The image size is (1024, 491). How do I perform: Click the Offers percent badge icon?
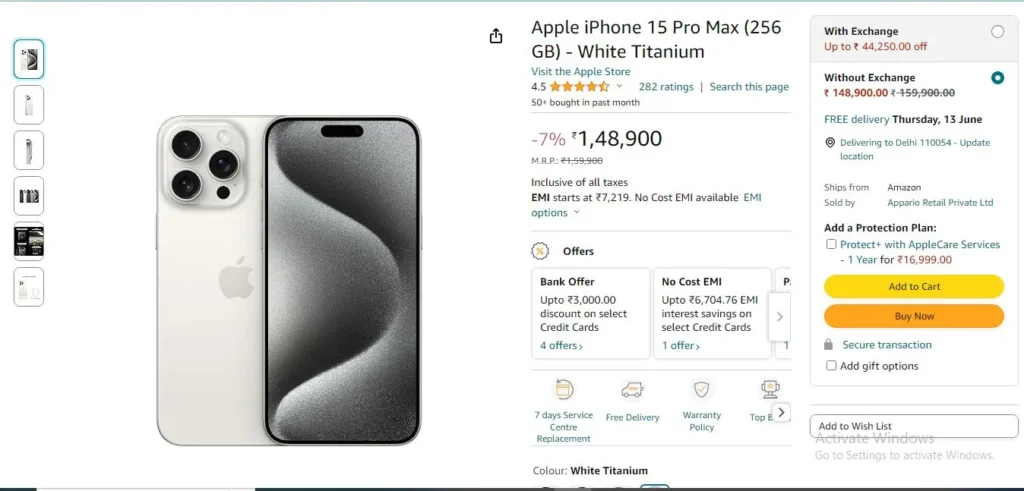pos(540,251)
